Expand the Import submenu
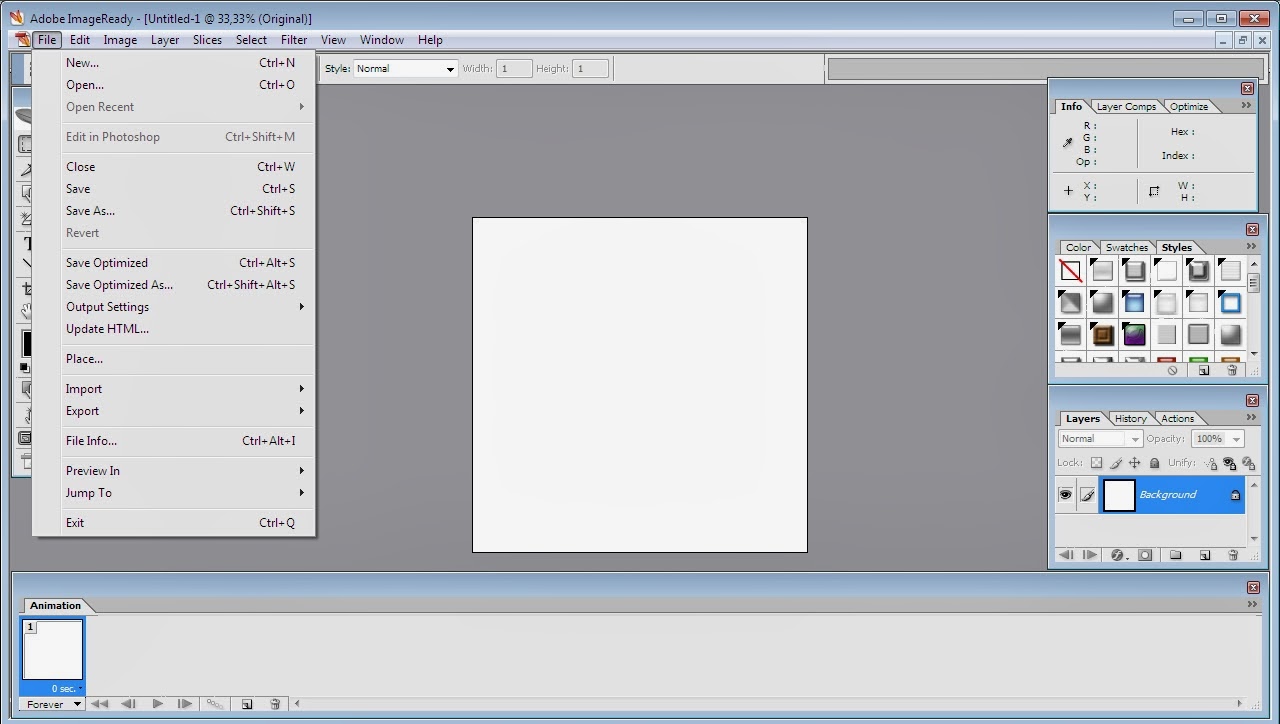 point(84,389)
